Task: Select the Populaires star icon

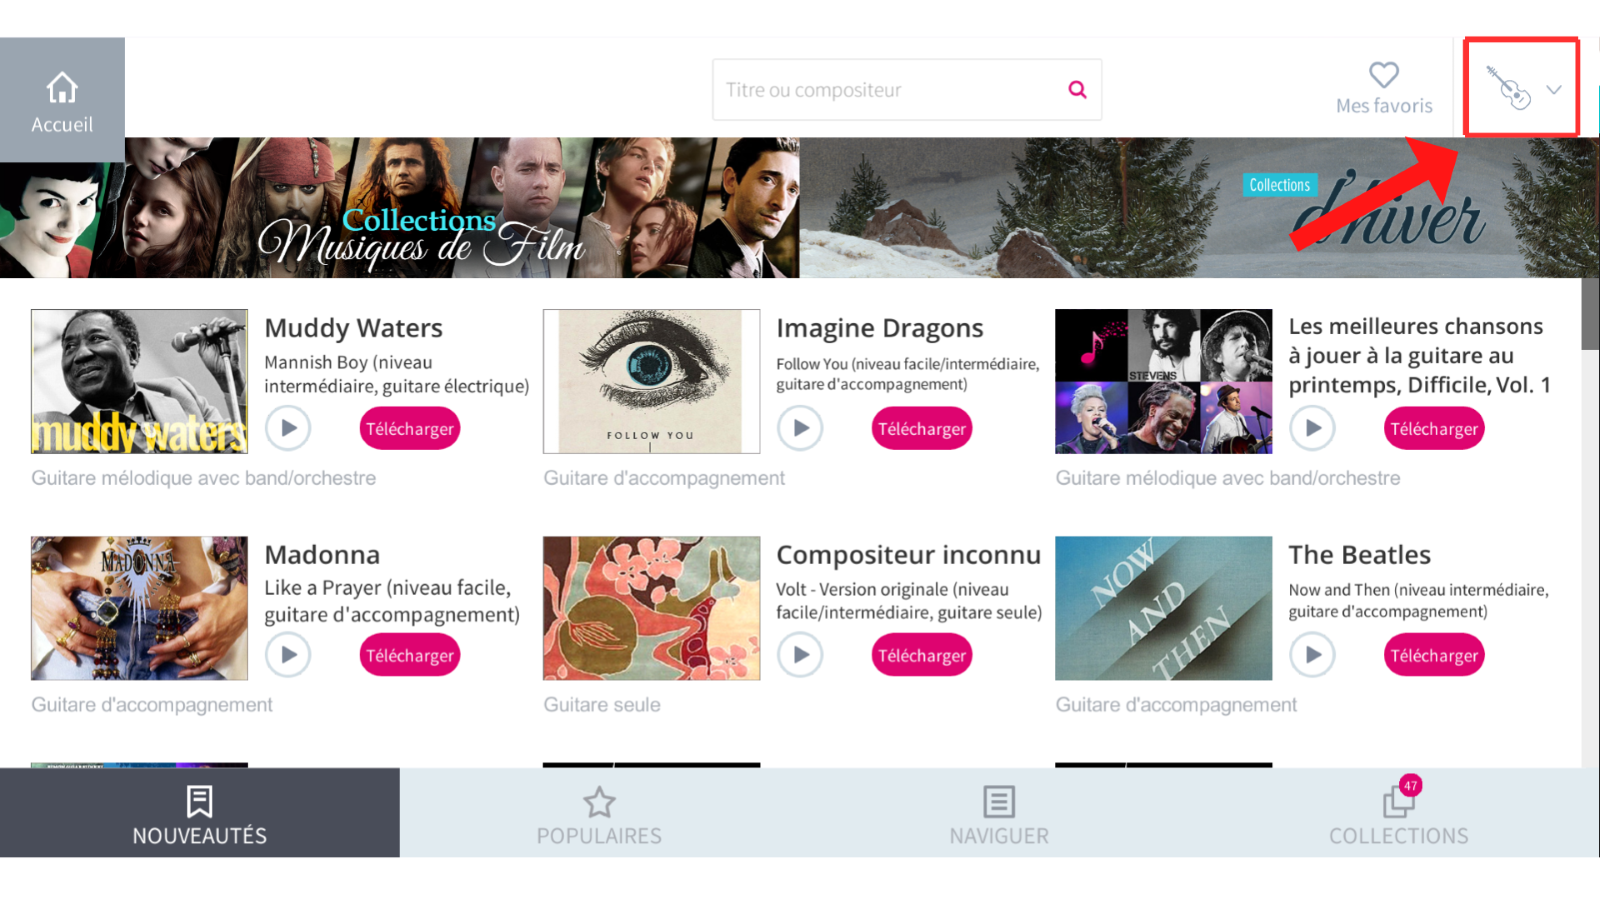Action: [x=599, y=801]
